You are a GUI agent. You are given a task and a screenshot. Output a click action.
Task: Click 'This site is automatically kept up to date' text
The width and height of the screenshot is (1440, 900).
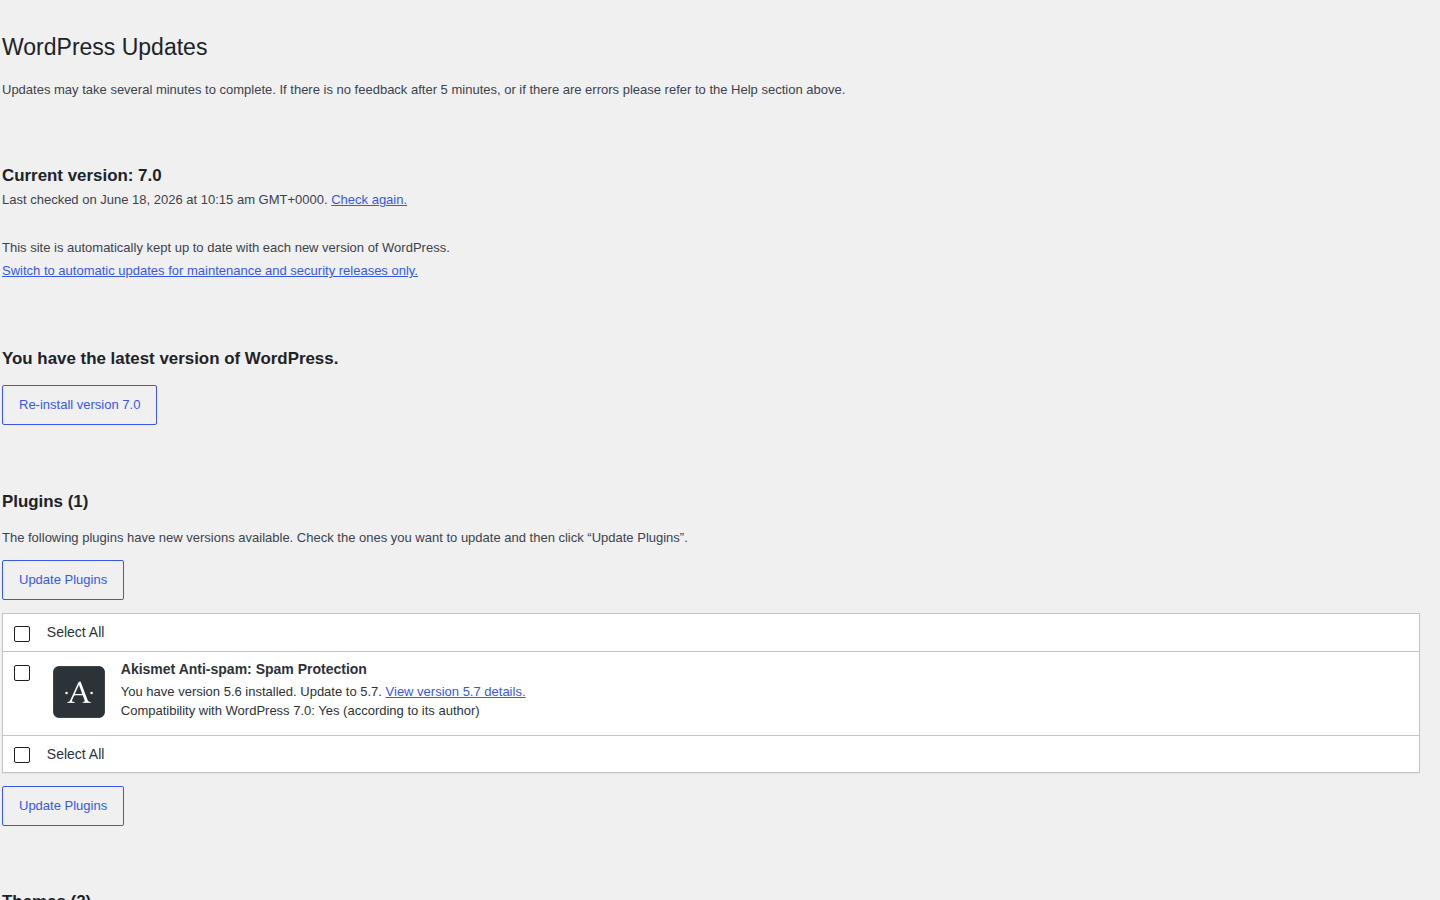[226, 248]
